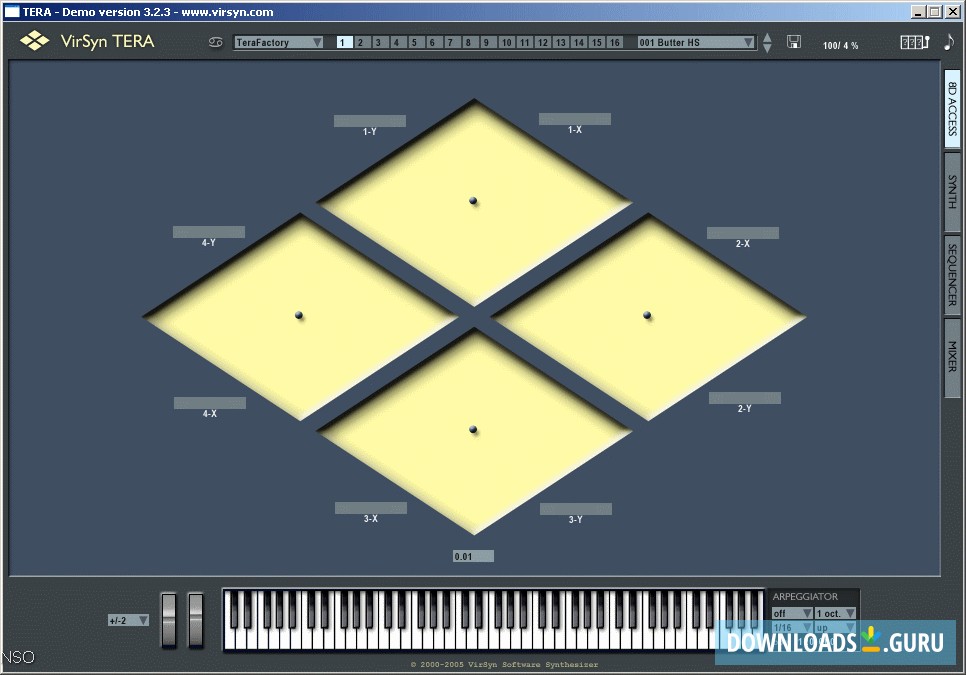Click the 2-X parameter assignment field
The width and height of the screenshot is (966, 675).
(743, 233)
